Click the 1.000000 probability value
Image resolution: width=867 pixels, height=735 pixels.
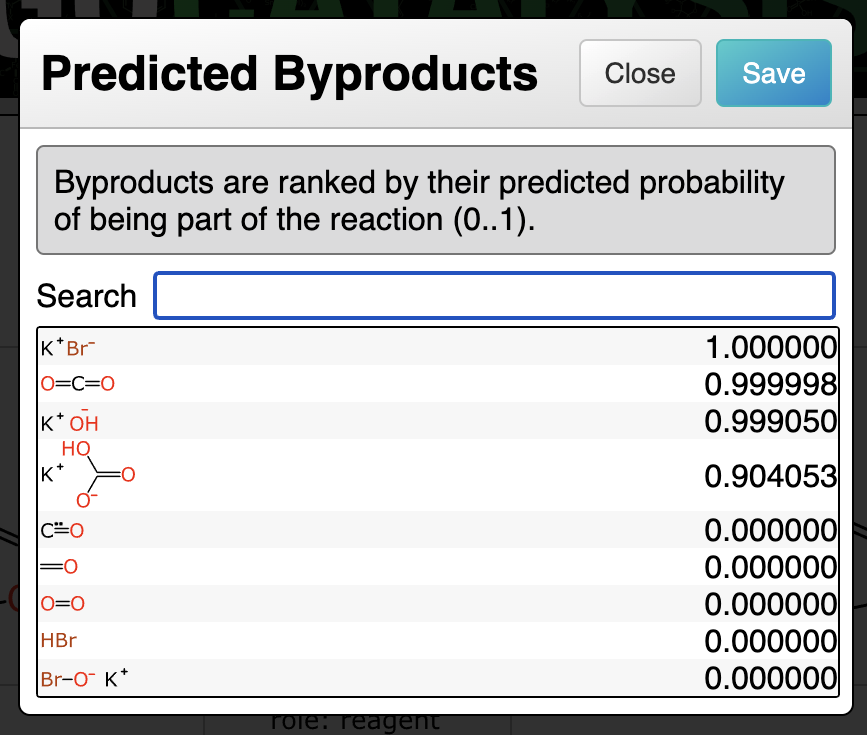(770, 348)
